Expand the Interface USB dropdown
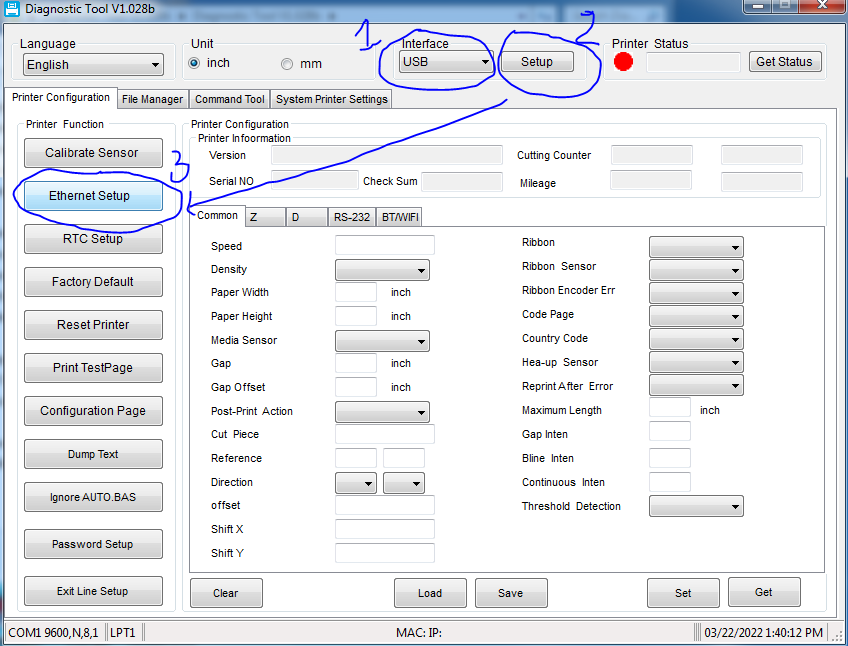848x646 pixels. pyautogui.click(x=446, y=62)
